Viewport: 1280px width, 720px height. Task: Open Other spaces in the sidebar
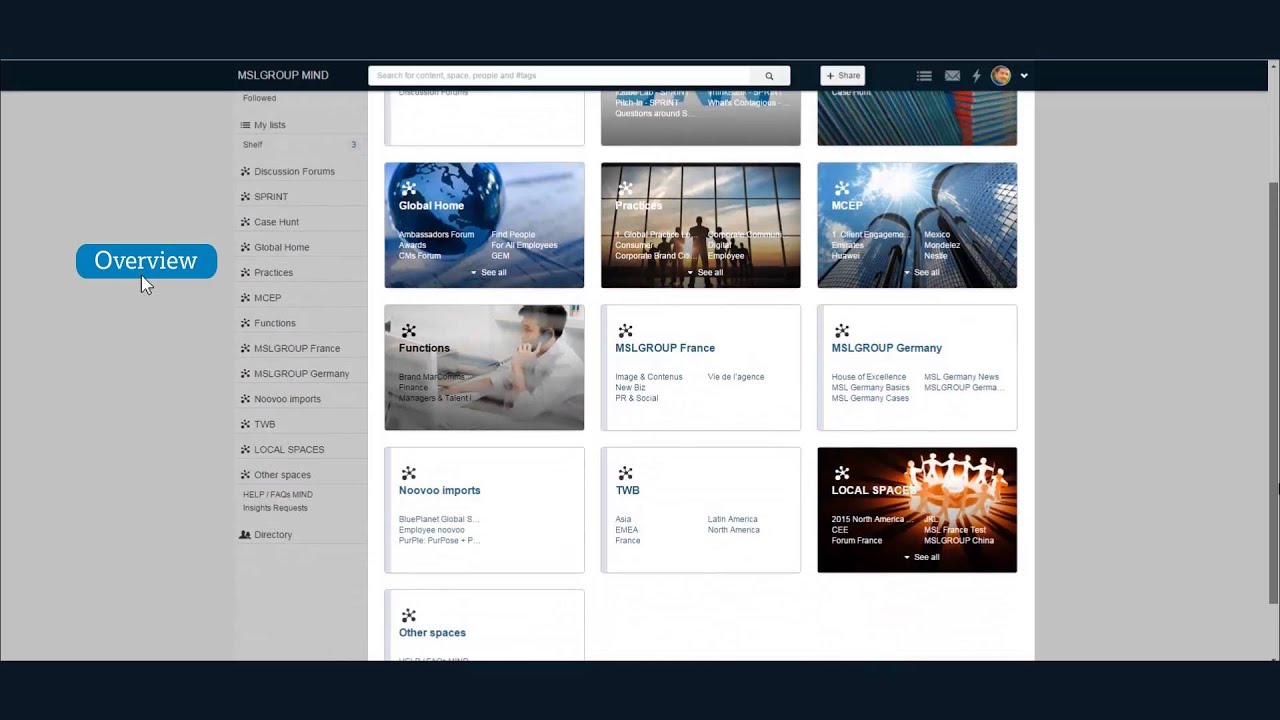click(282, 475)
